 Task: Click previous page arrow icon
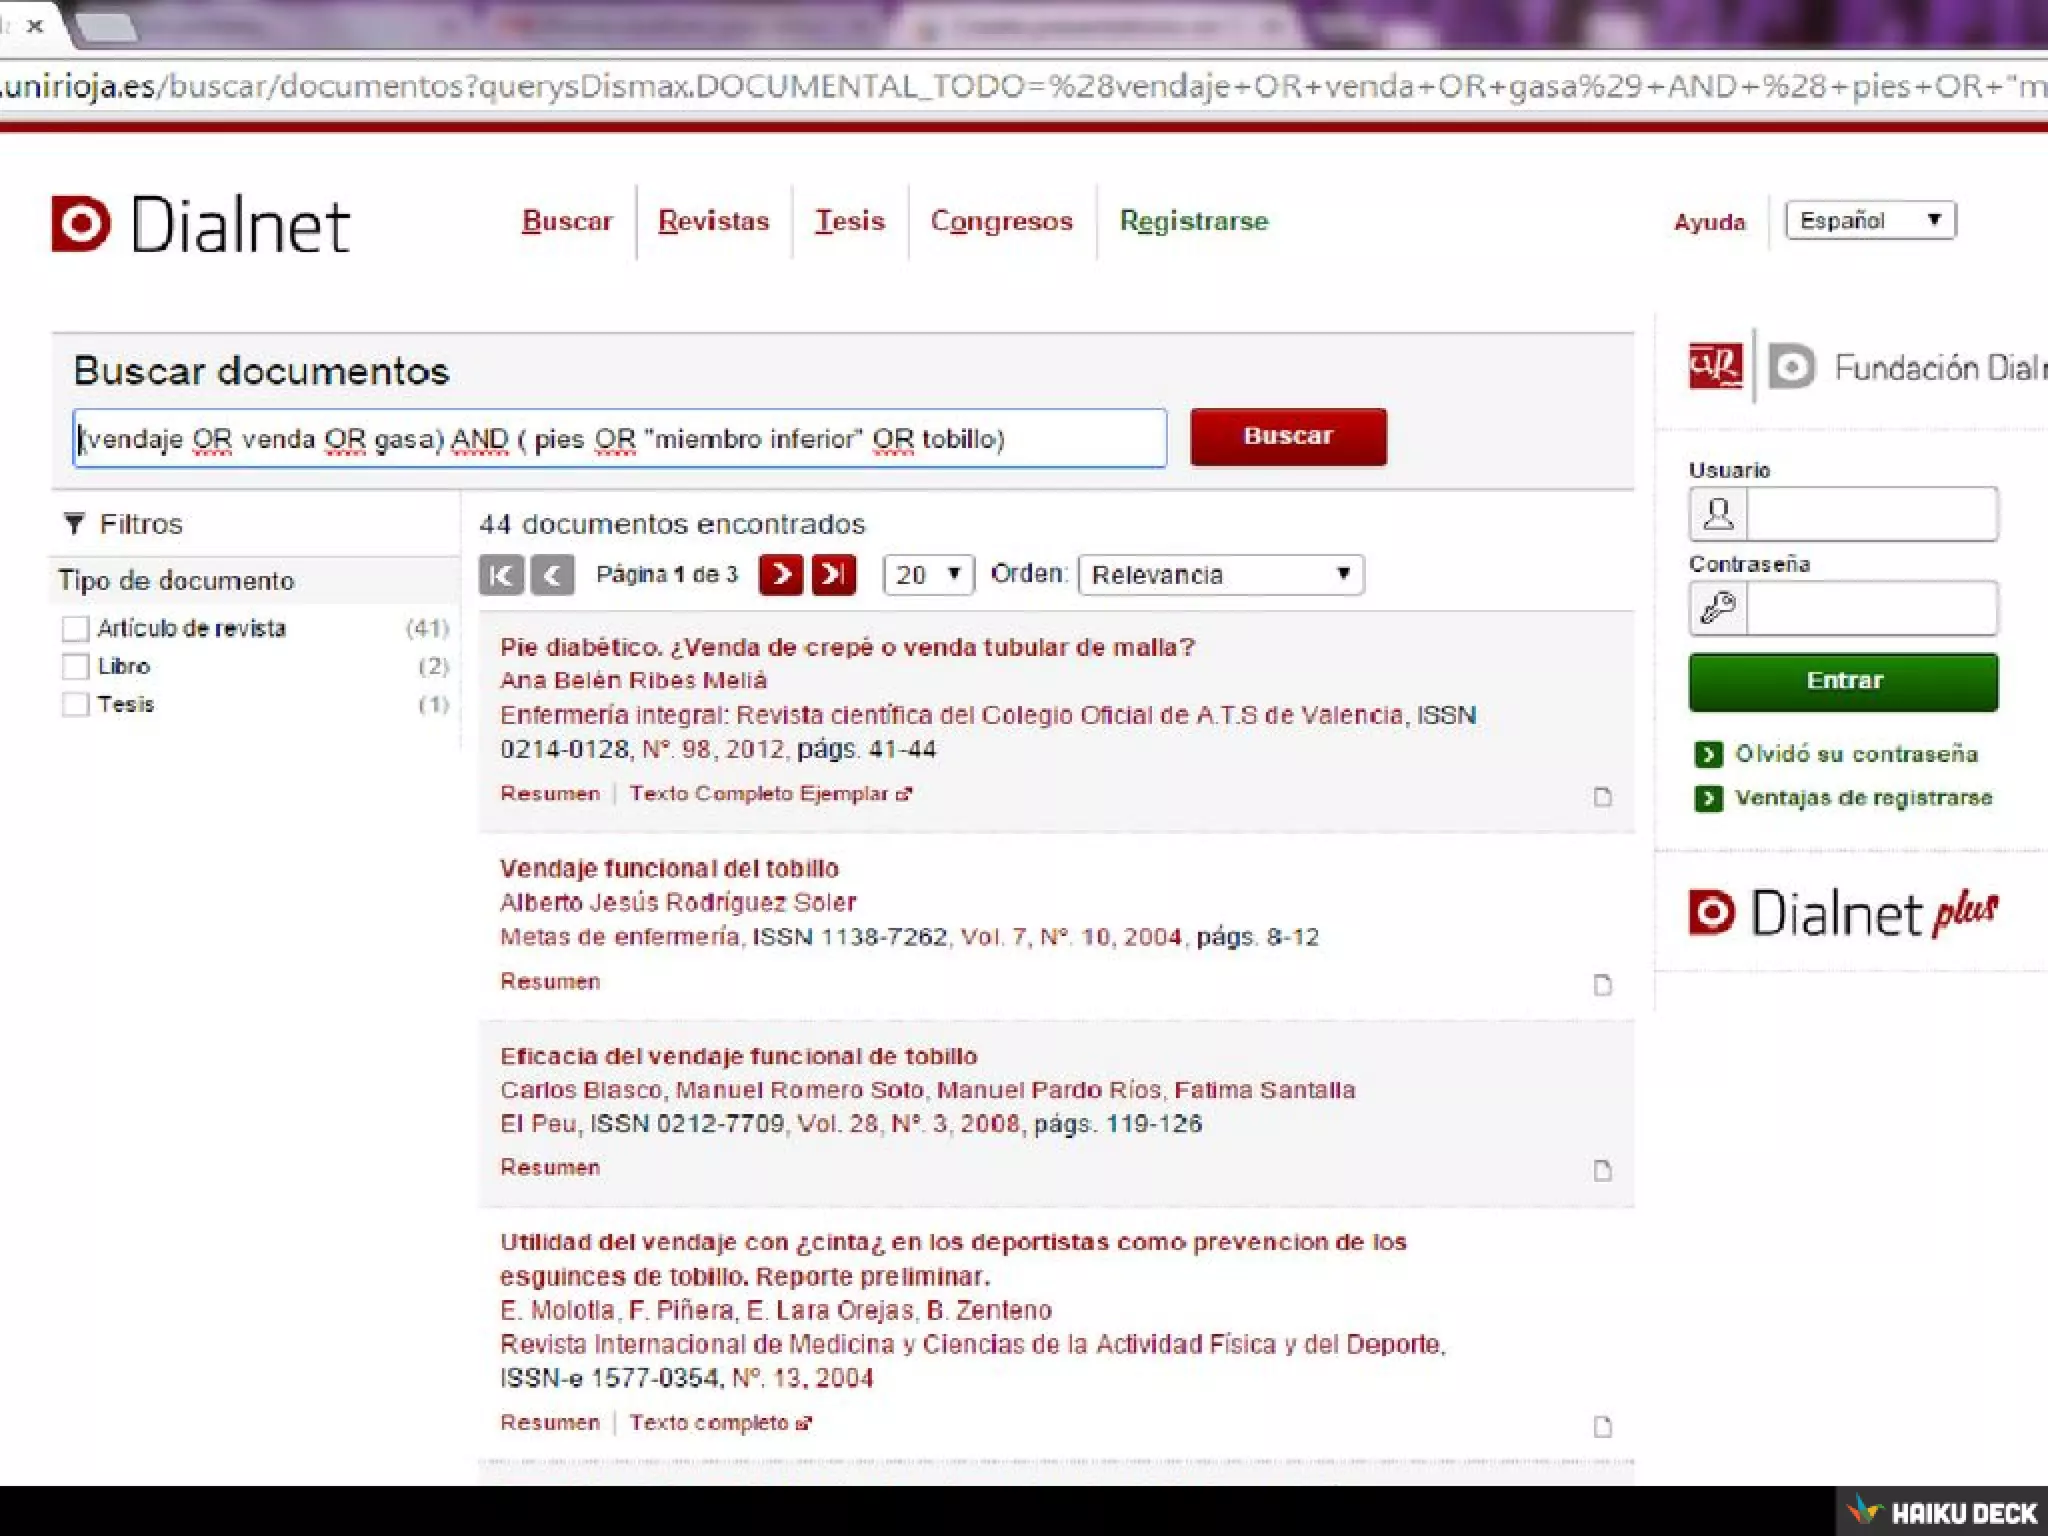pos(552,575)
